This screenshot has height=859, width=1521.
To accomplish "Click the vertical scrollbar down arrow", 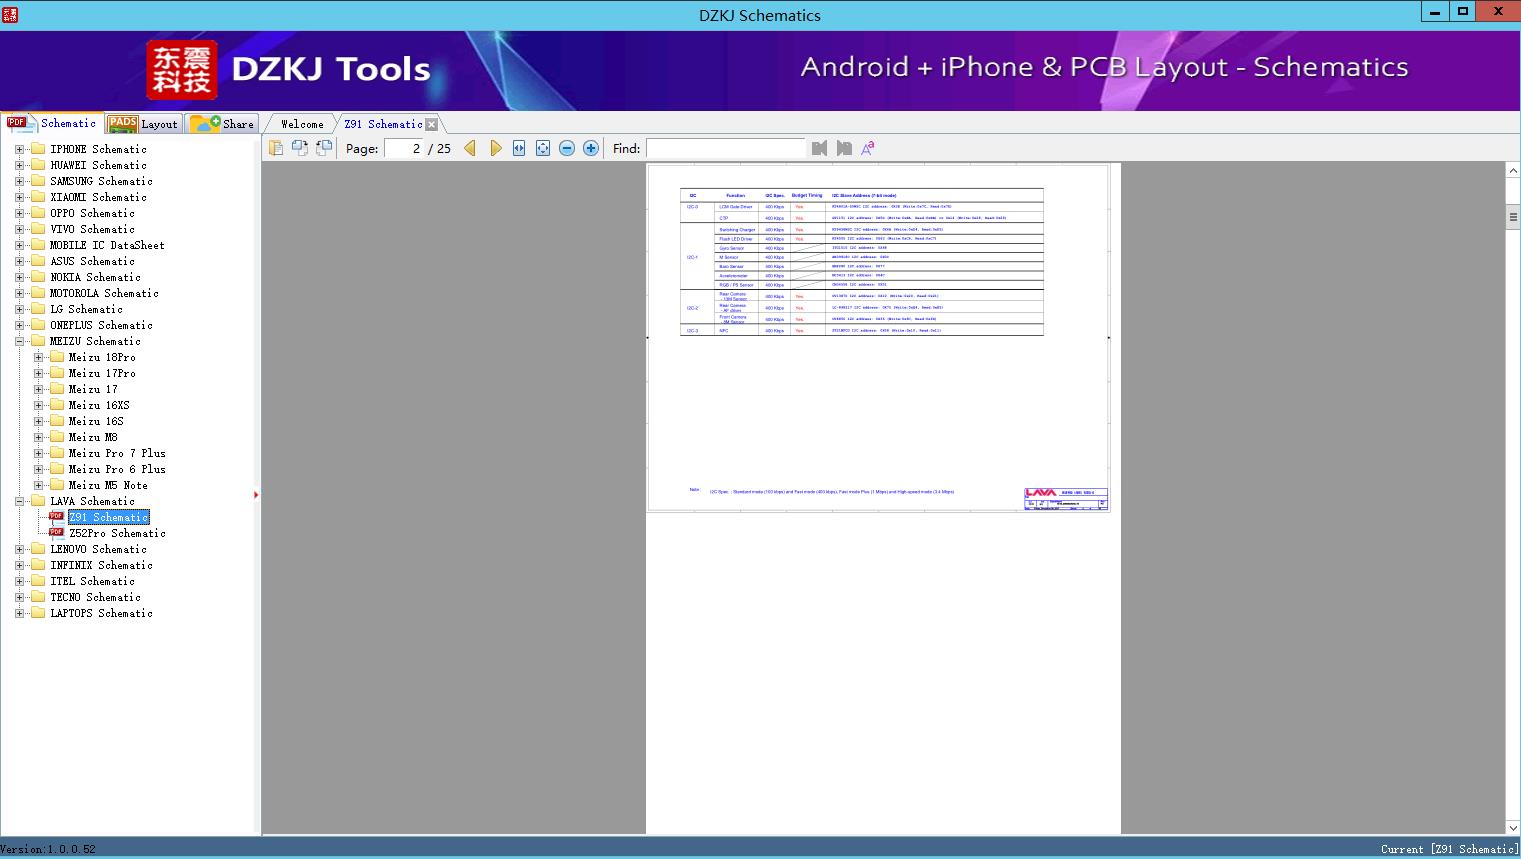I will 1512,827.
